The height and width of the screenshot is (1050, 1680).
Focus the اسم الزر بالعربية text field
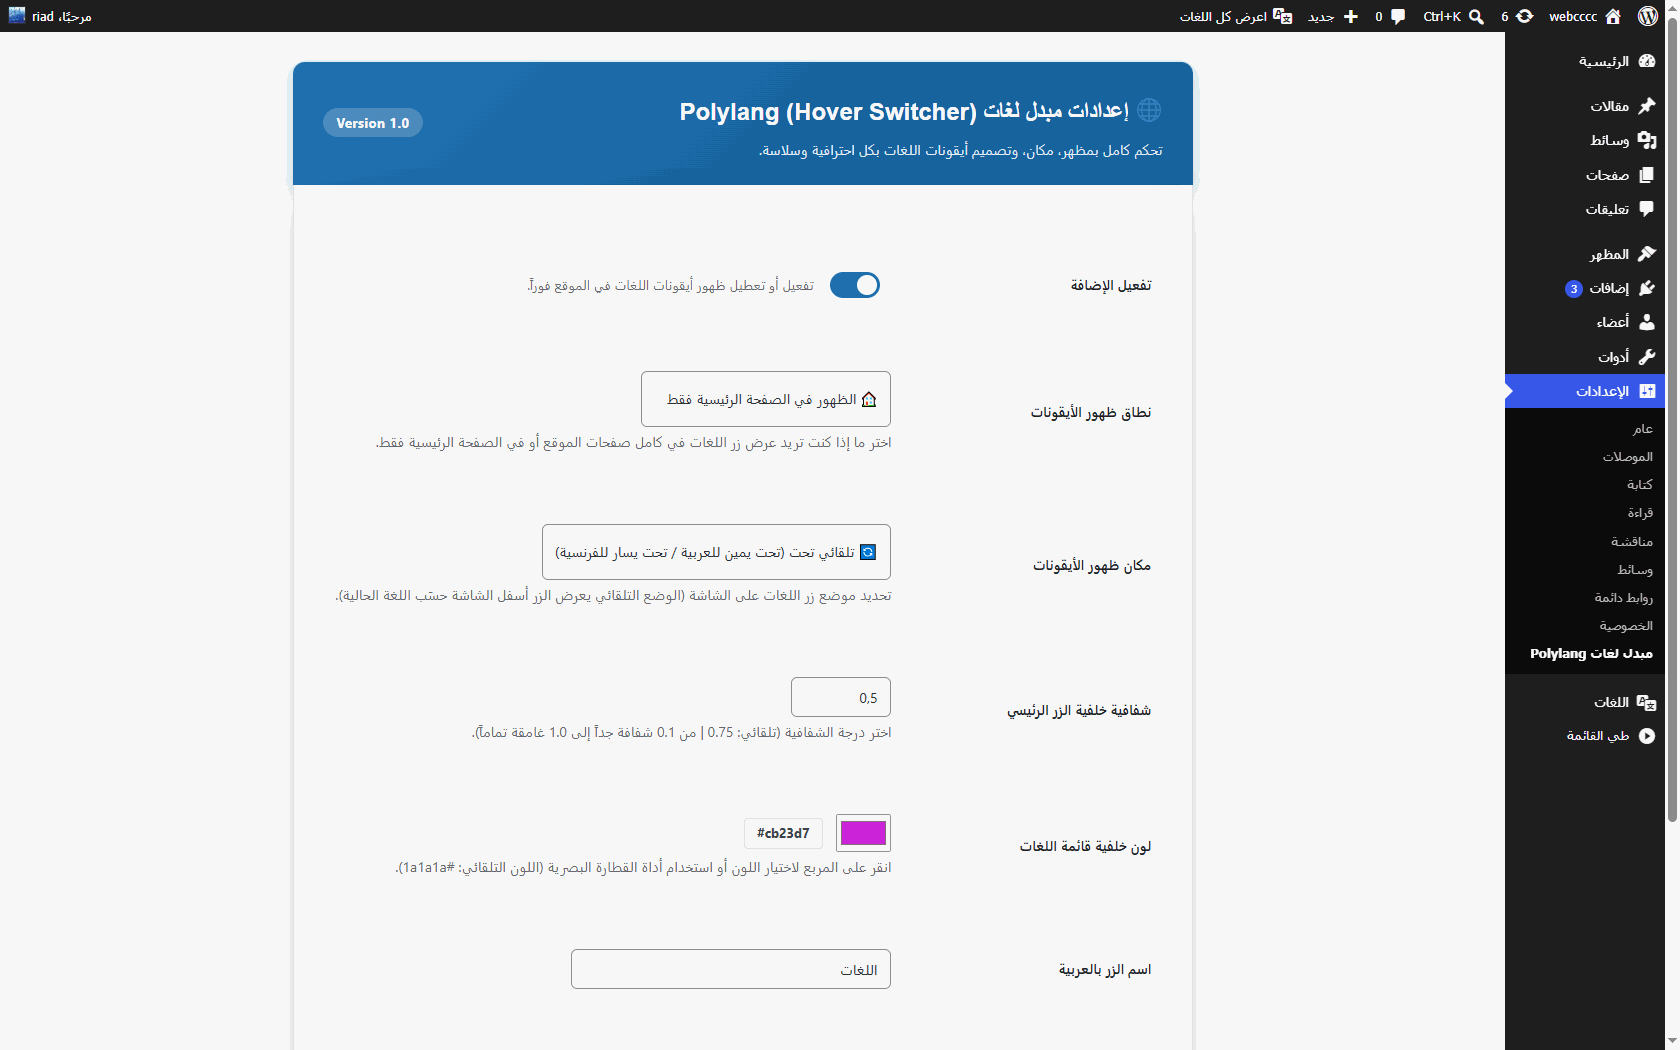731,969
